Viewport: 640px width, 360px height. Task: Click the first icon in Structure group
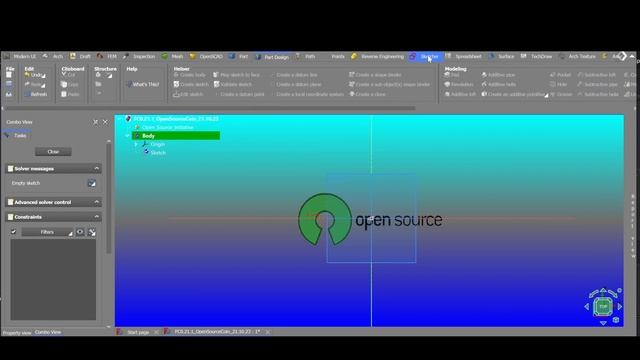(98, 75)
